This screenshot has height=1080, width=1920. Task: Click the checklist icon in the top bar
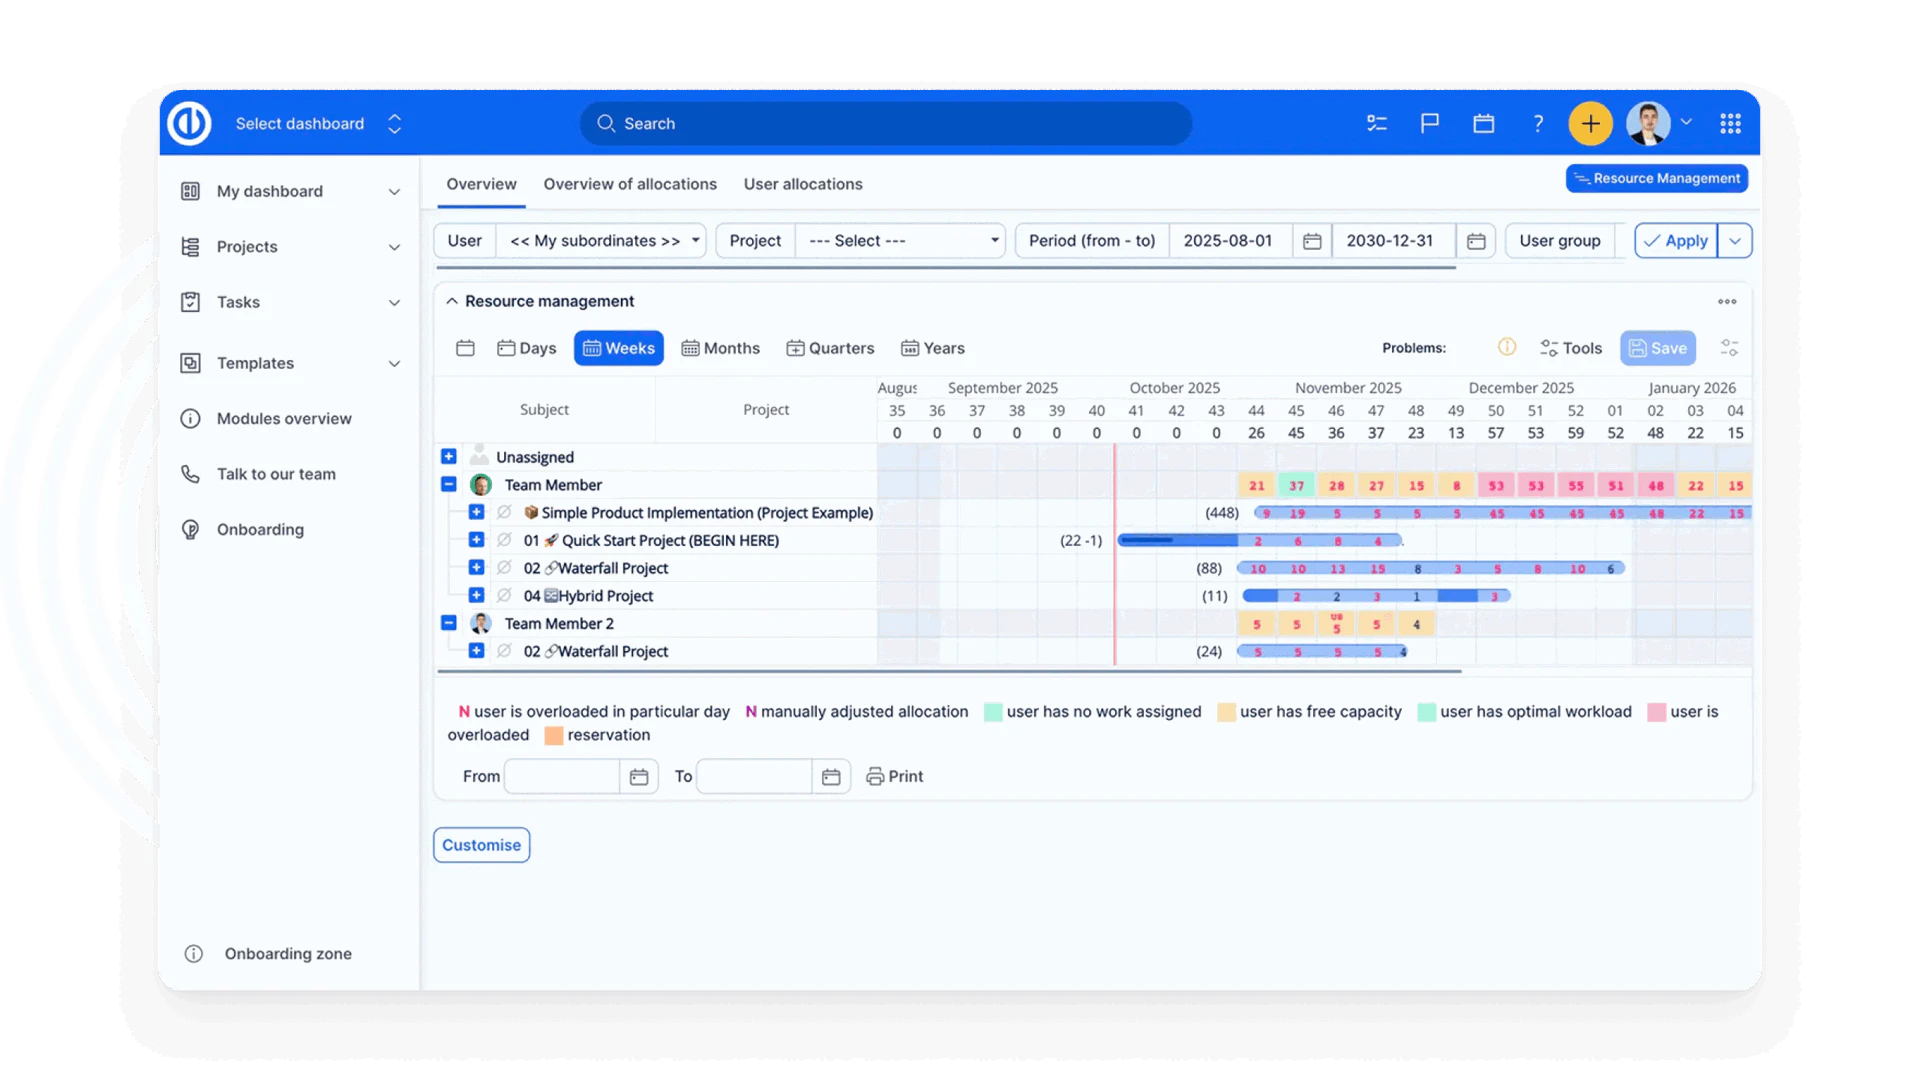coord(1376,123)
